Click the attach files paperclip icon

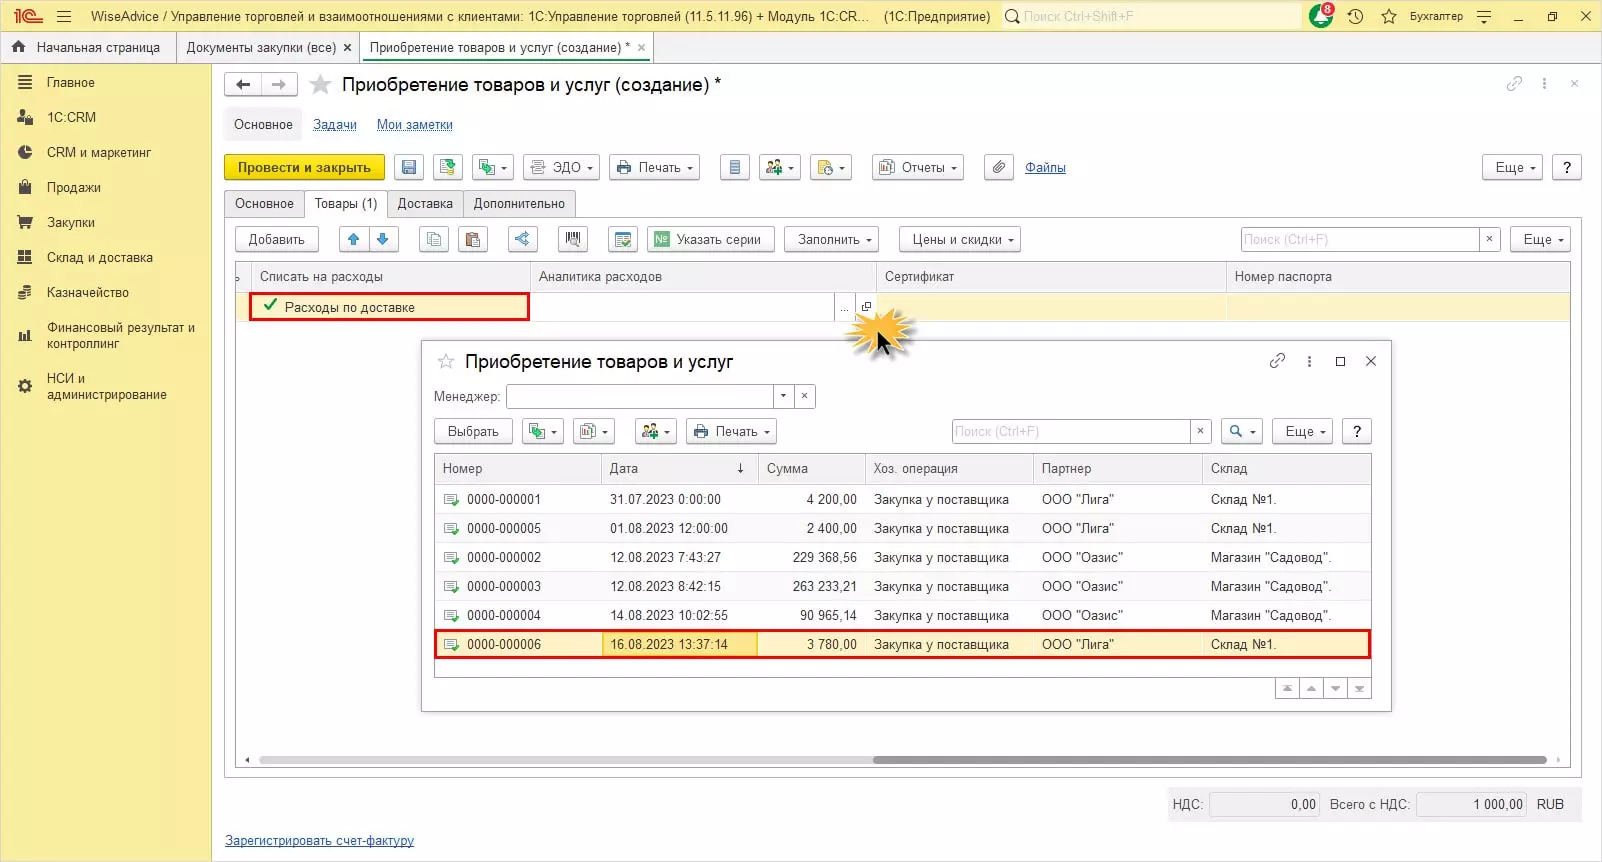click(x=998, y=168)
